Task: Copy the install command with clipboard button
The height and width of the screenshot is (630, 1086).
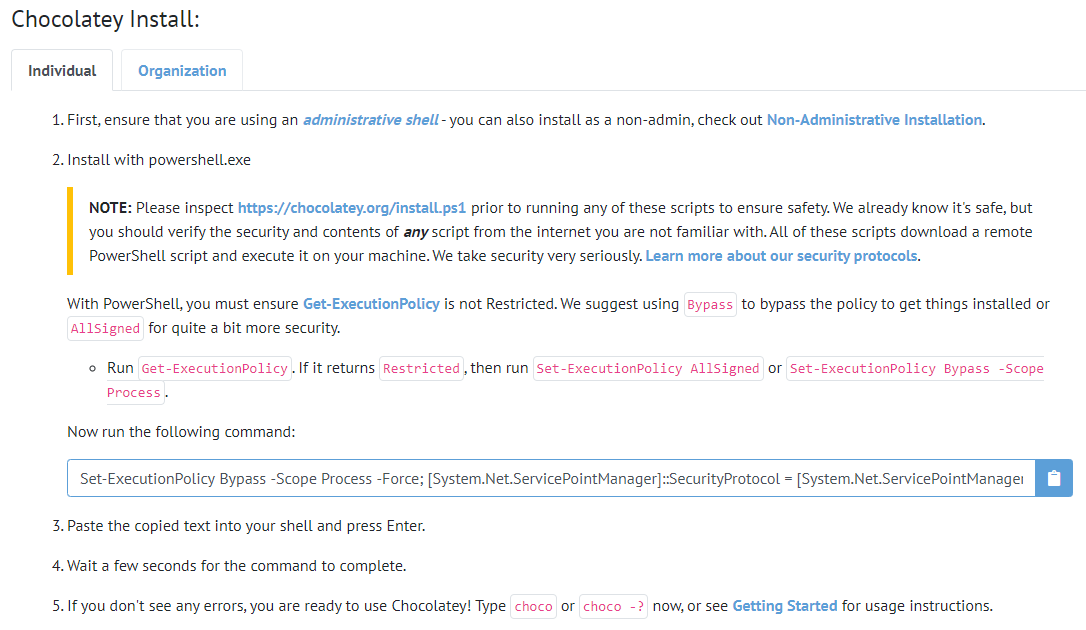Action: 1053,478
